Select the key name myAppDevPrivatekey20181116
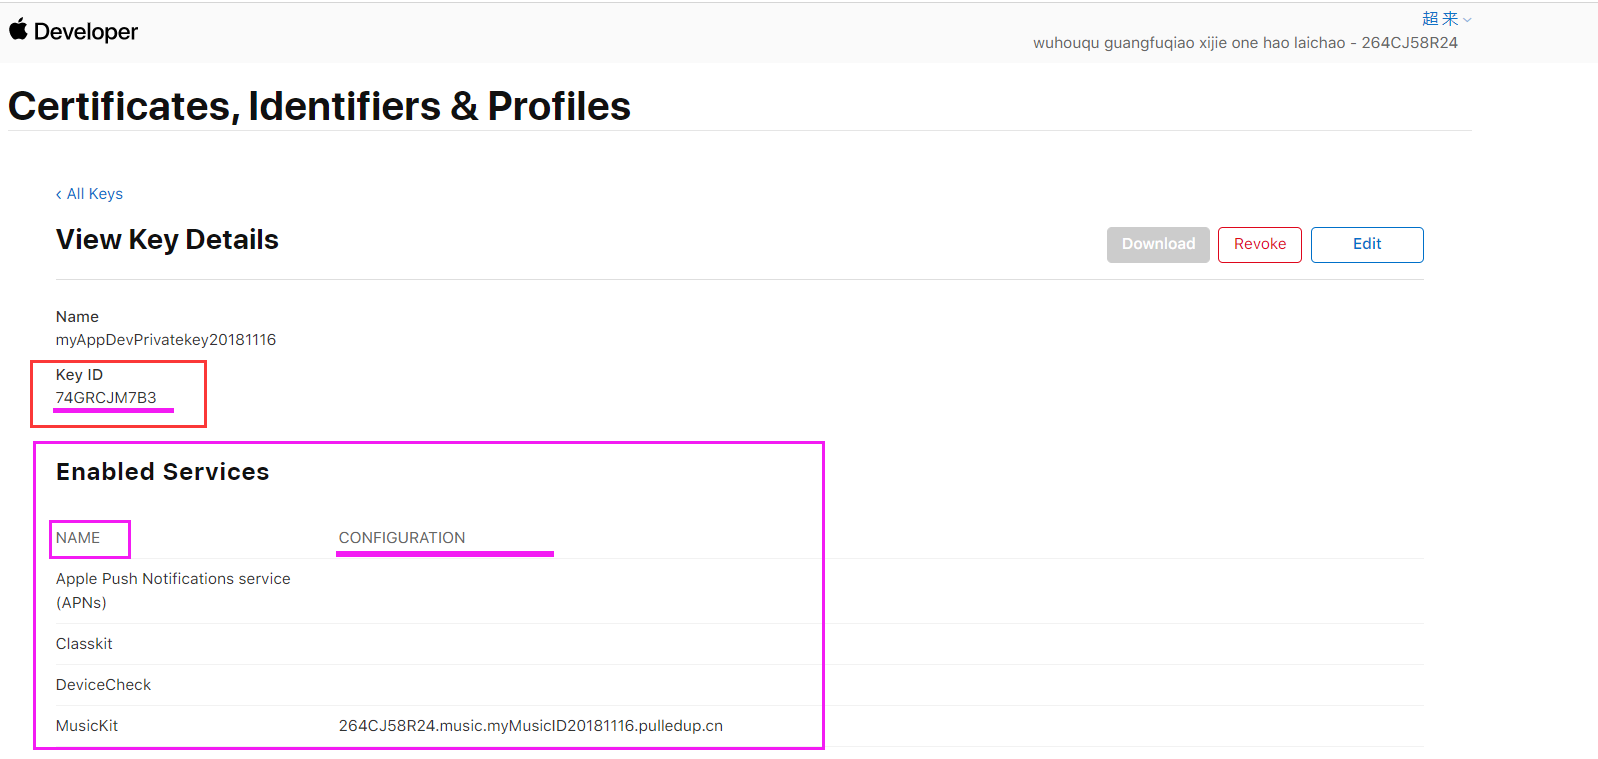1598x759 pixels. tap(166, 340)
